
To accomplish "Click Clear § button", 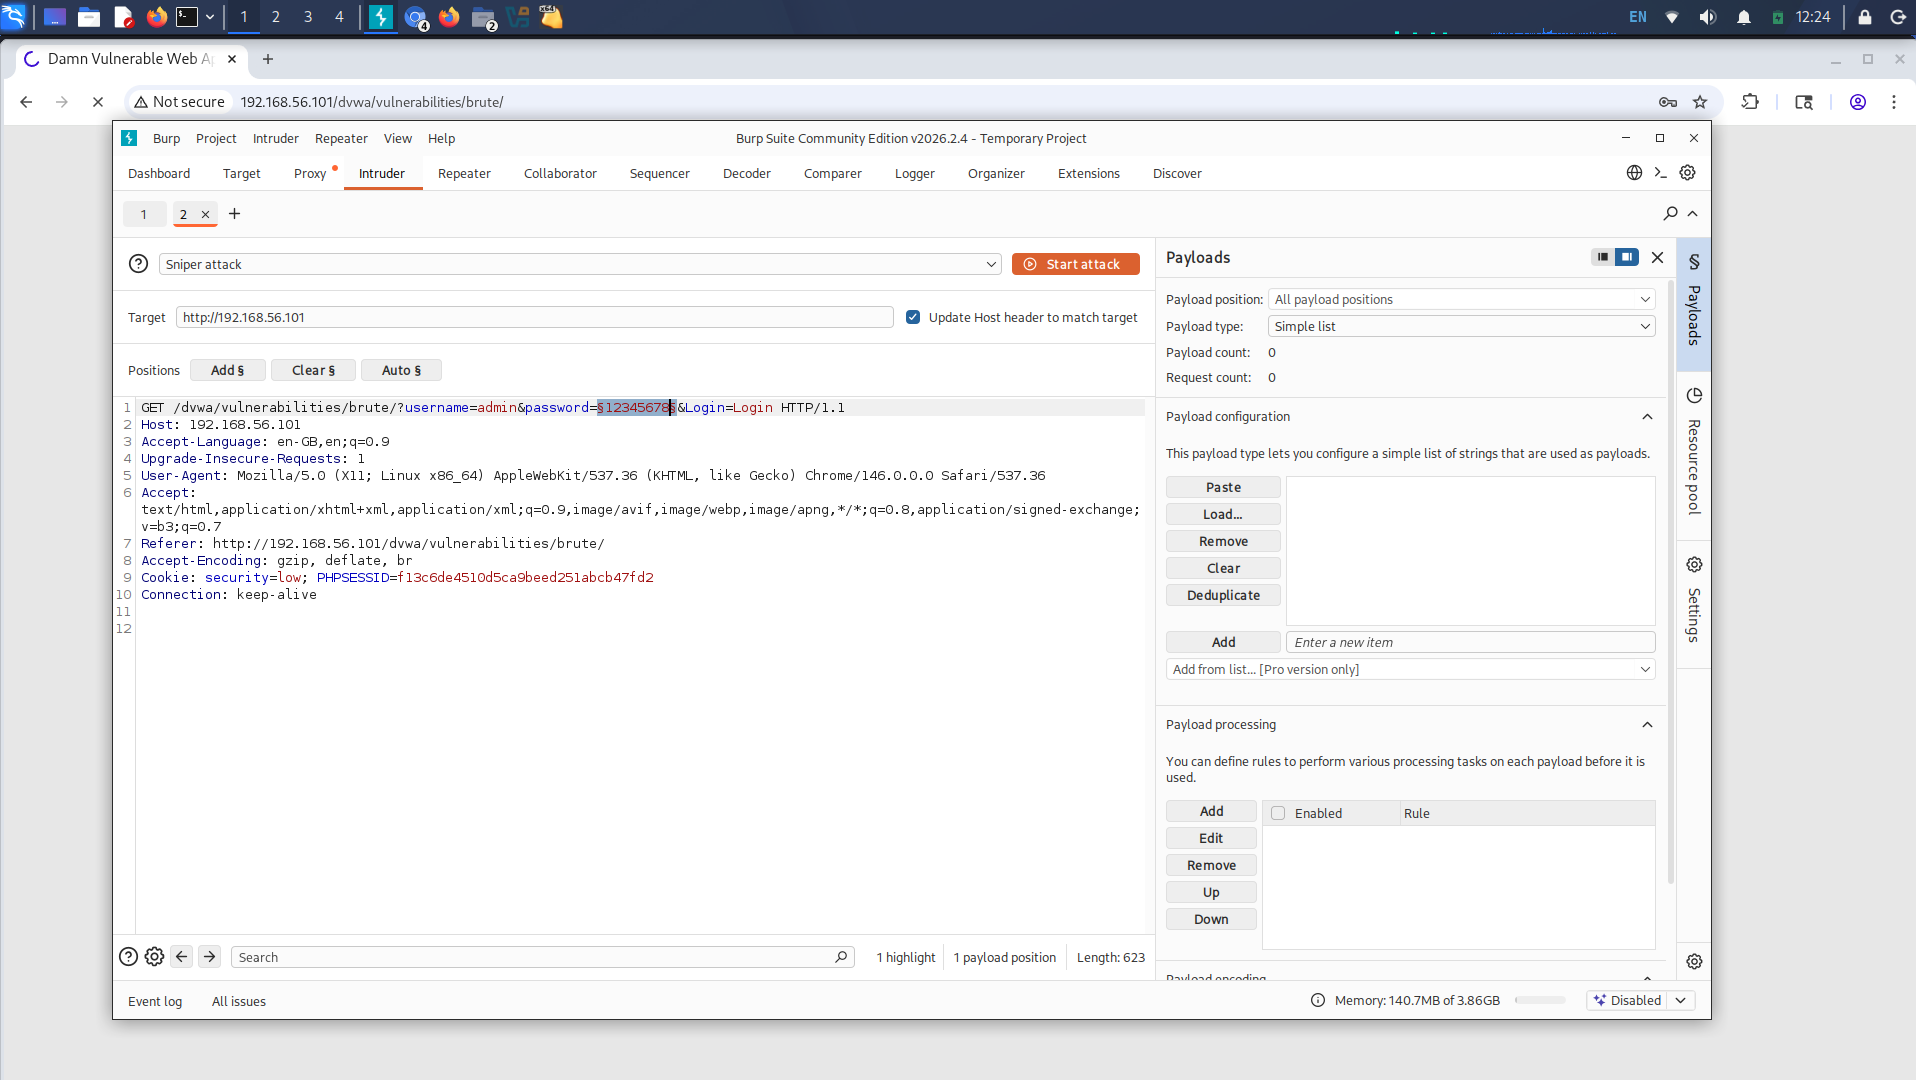I will tap(313, 370).
